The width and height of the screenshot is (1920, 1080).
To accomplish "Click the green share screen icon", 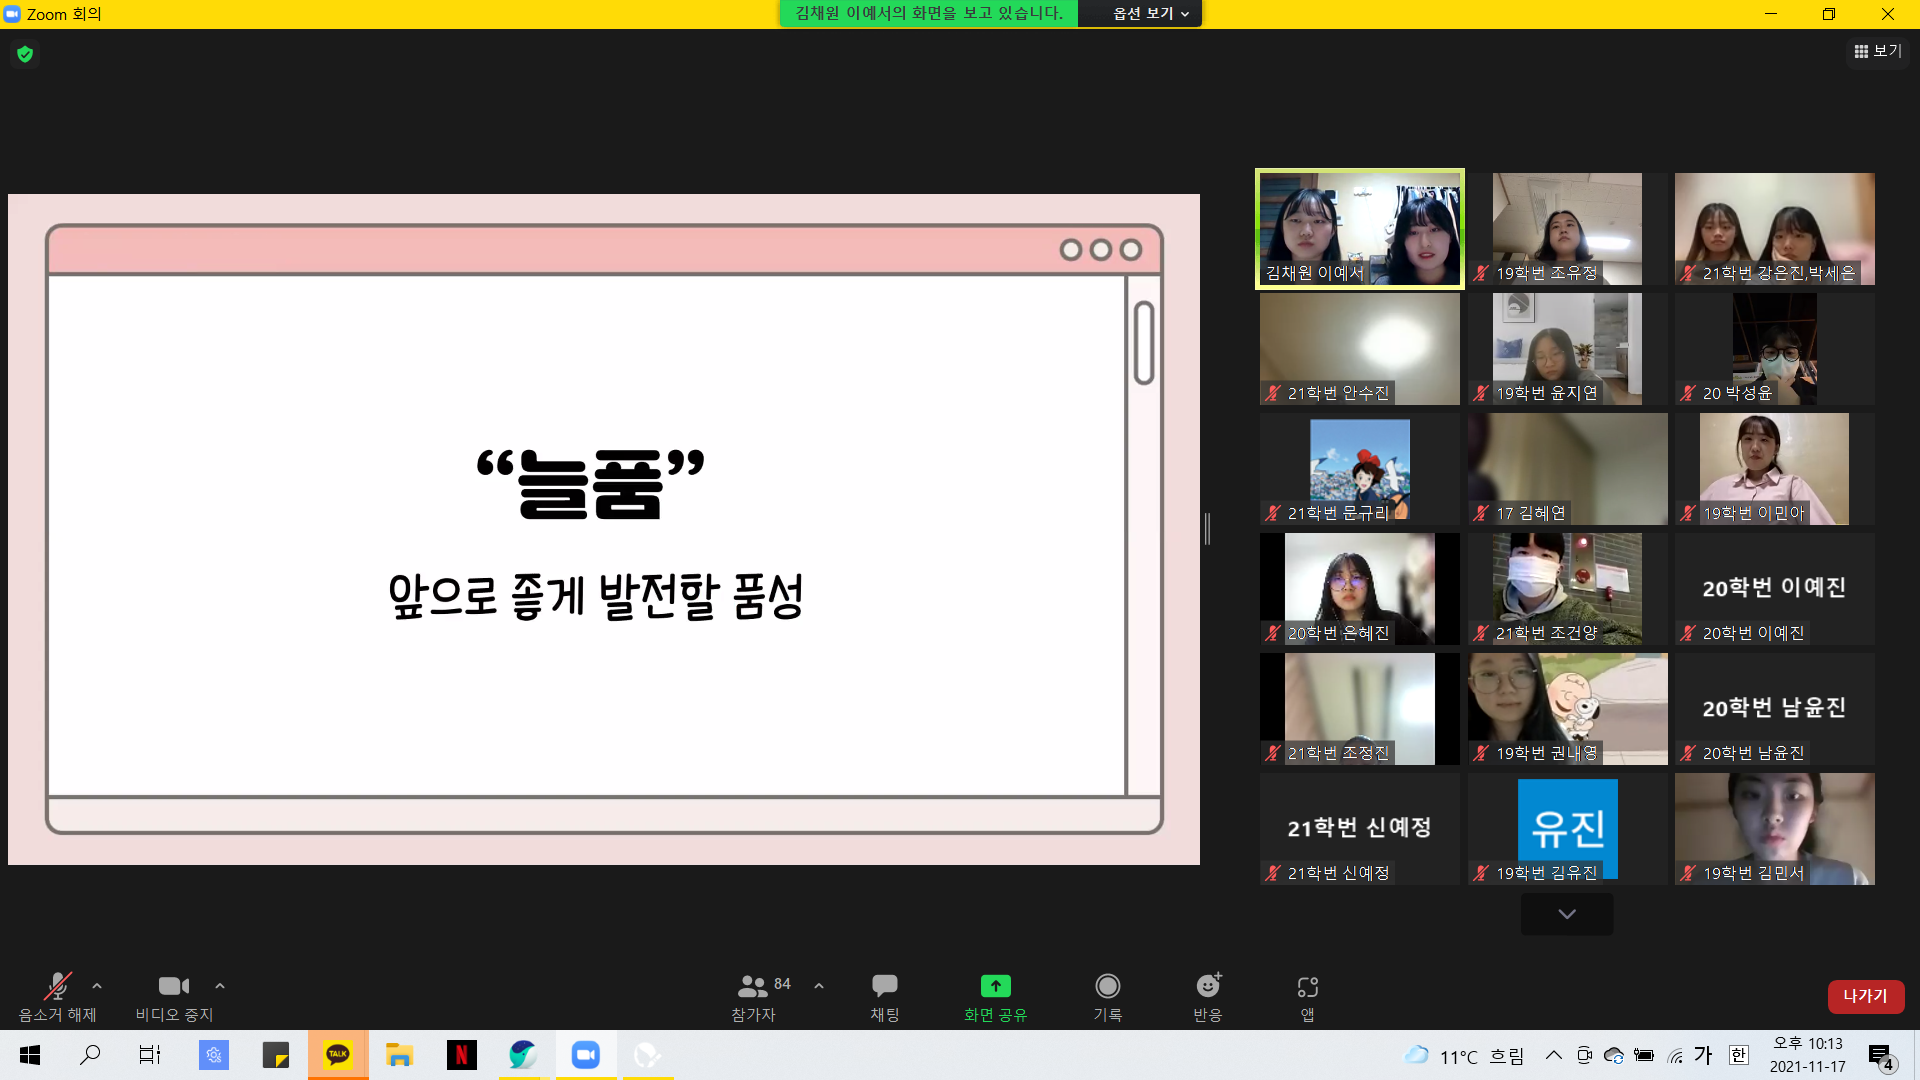I will pos(995,987).
